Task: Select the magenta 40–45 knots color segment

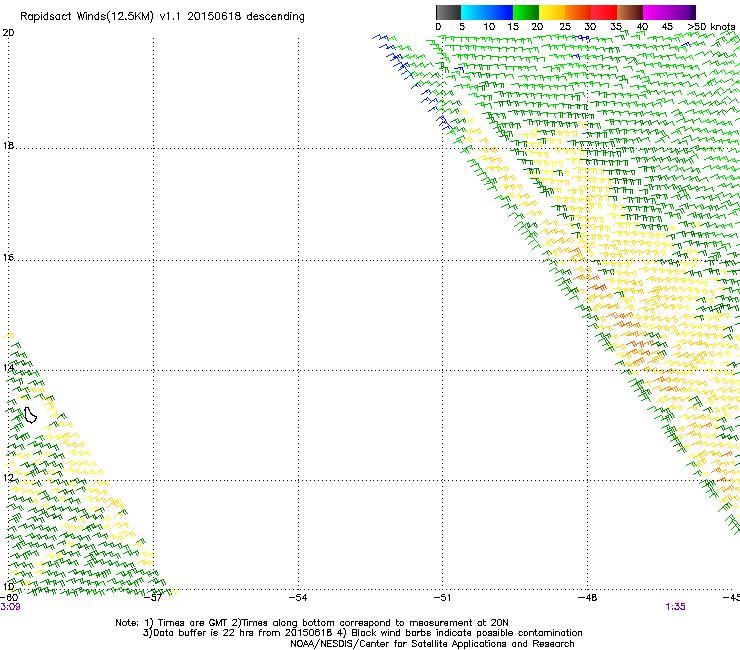Action: coord(656,12)
